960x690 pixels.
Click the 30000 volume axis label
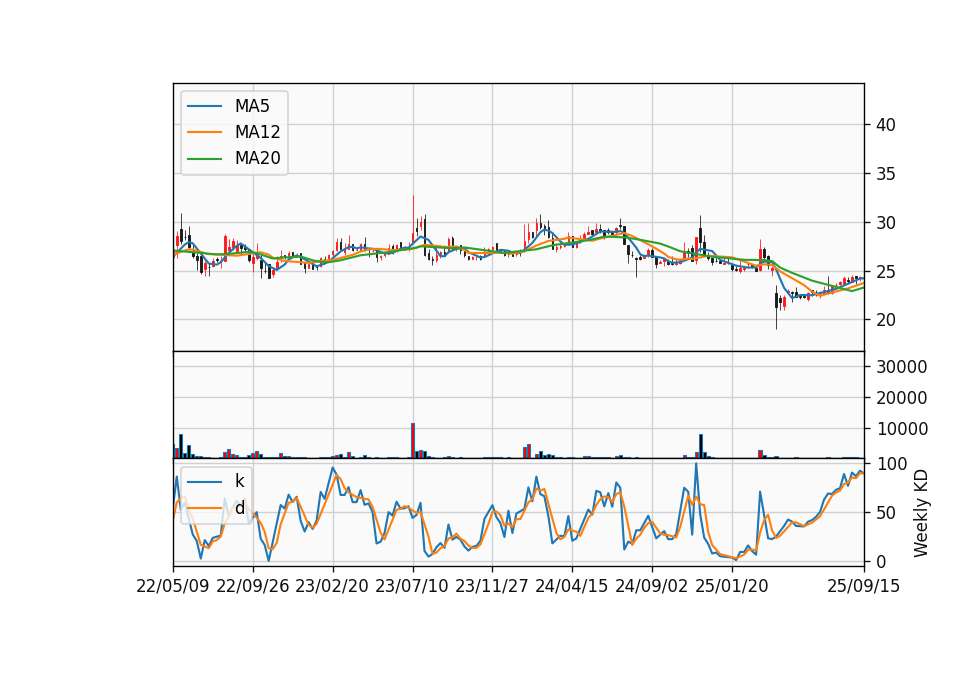point(902,367)
